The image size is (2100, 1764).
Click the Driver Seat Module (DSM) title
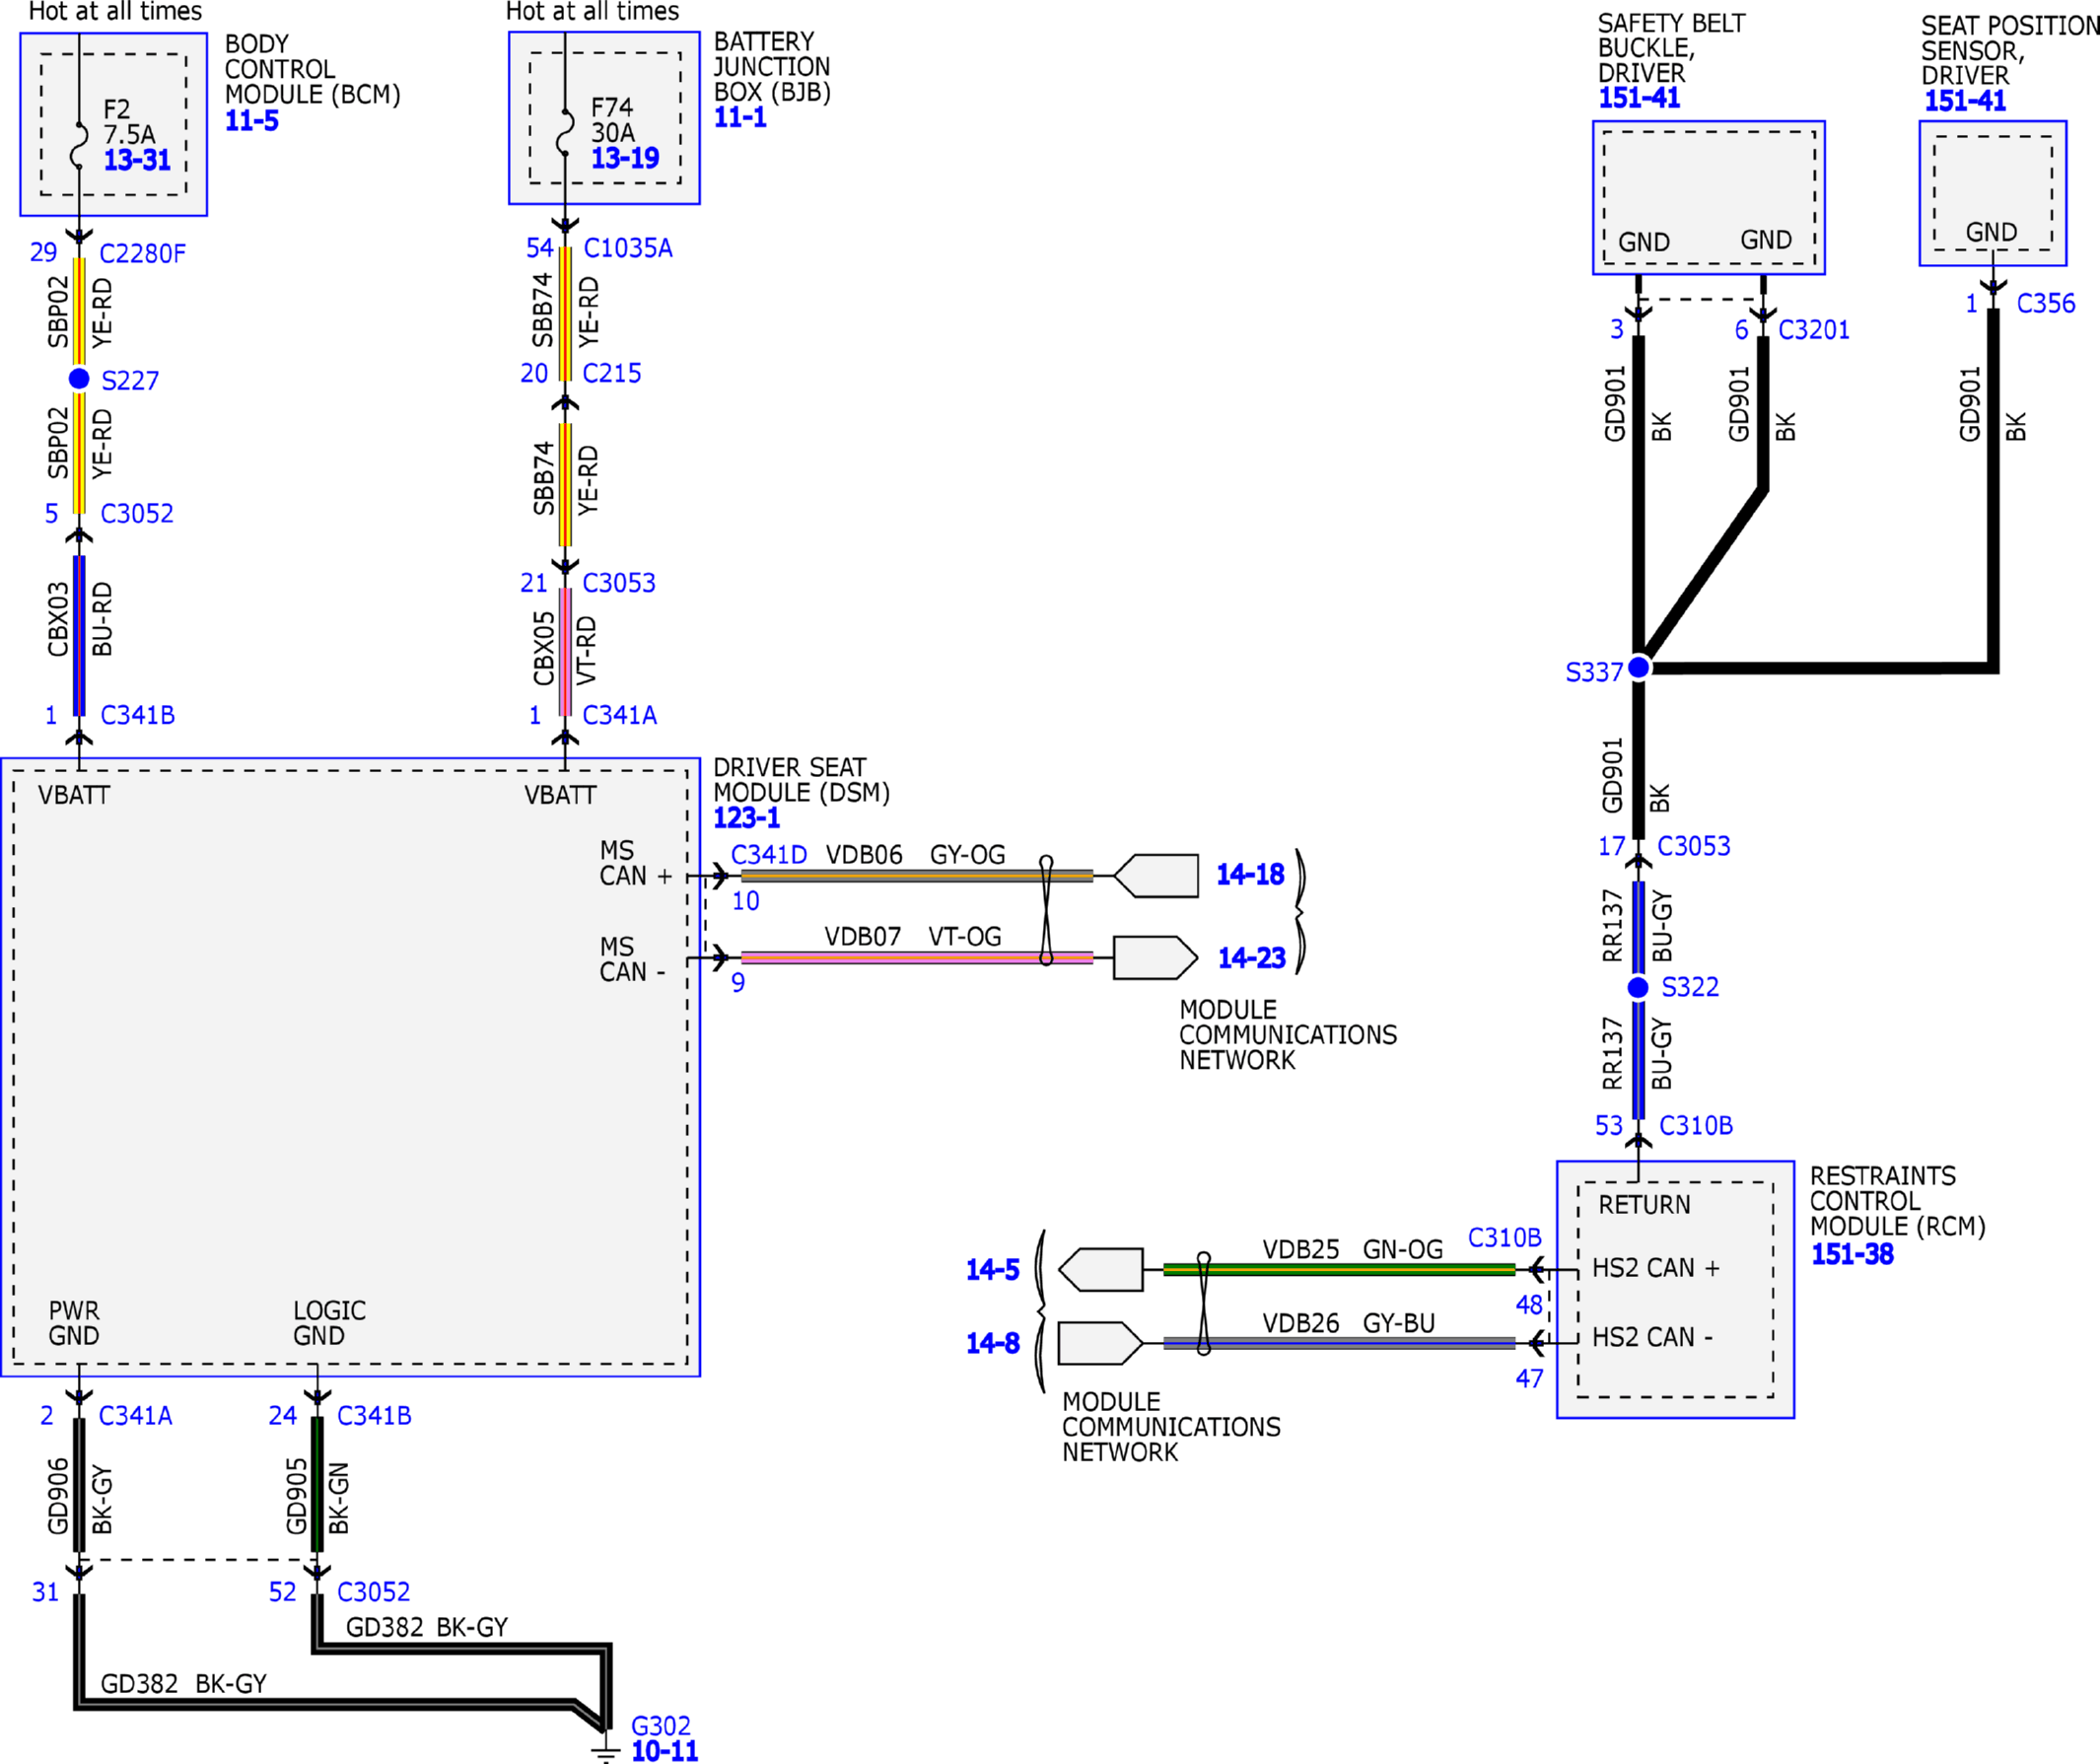[x=802, y=781]
